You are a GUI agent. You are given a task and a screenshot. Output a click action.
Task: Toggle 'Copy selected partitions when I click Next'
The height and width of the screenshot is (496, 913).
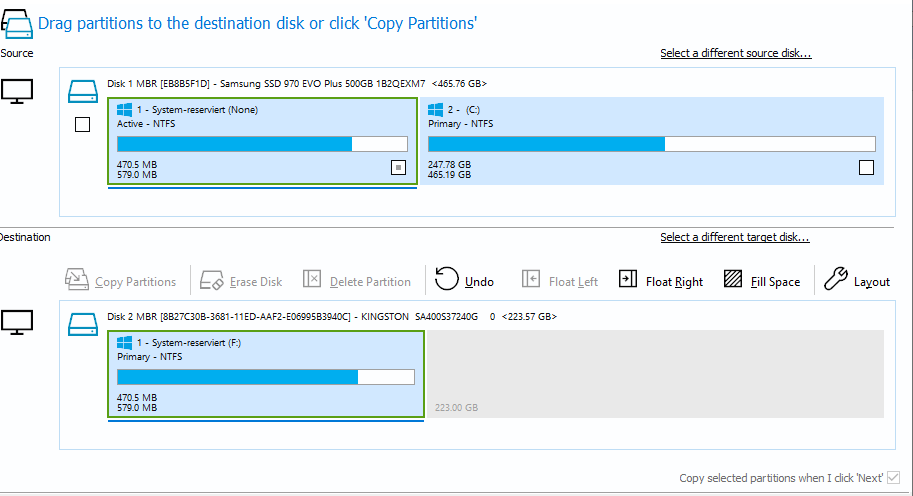893,478
